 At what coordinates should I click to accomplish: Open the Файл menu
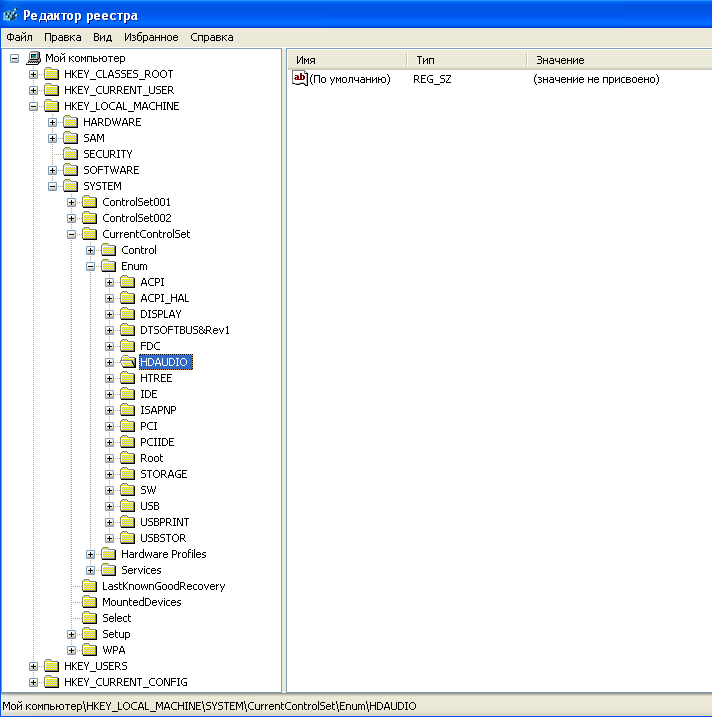(x=19, y=37)
